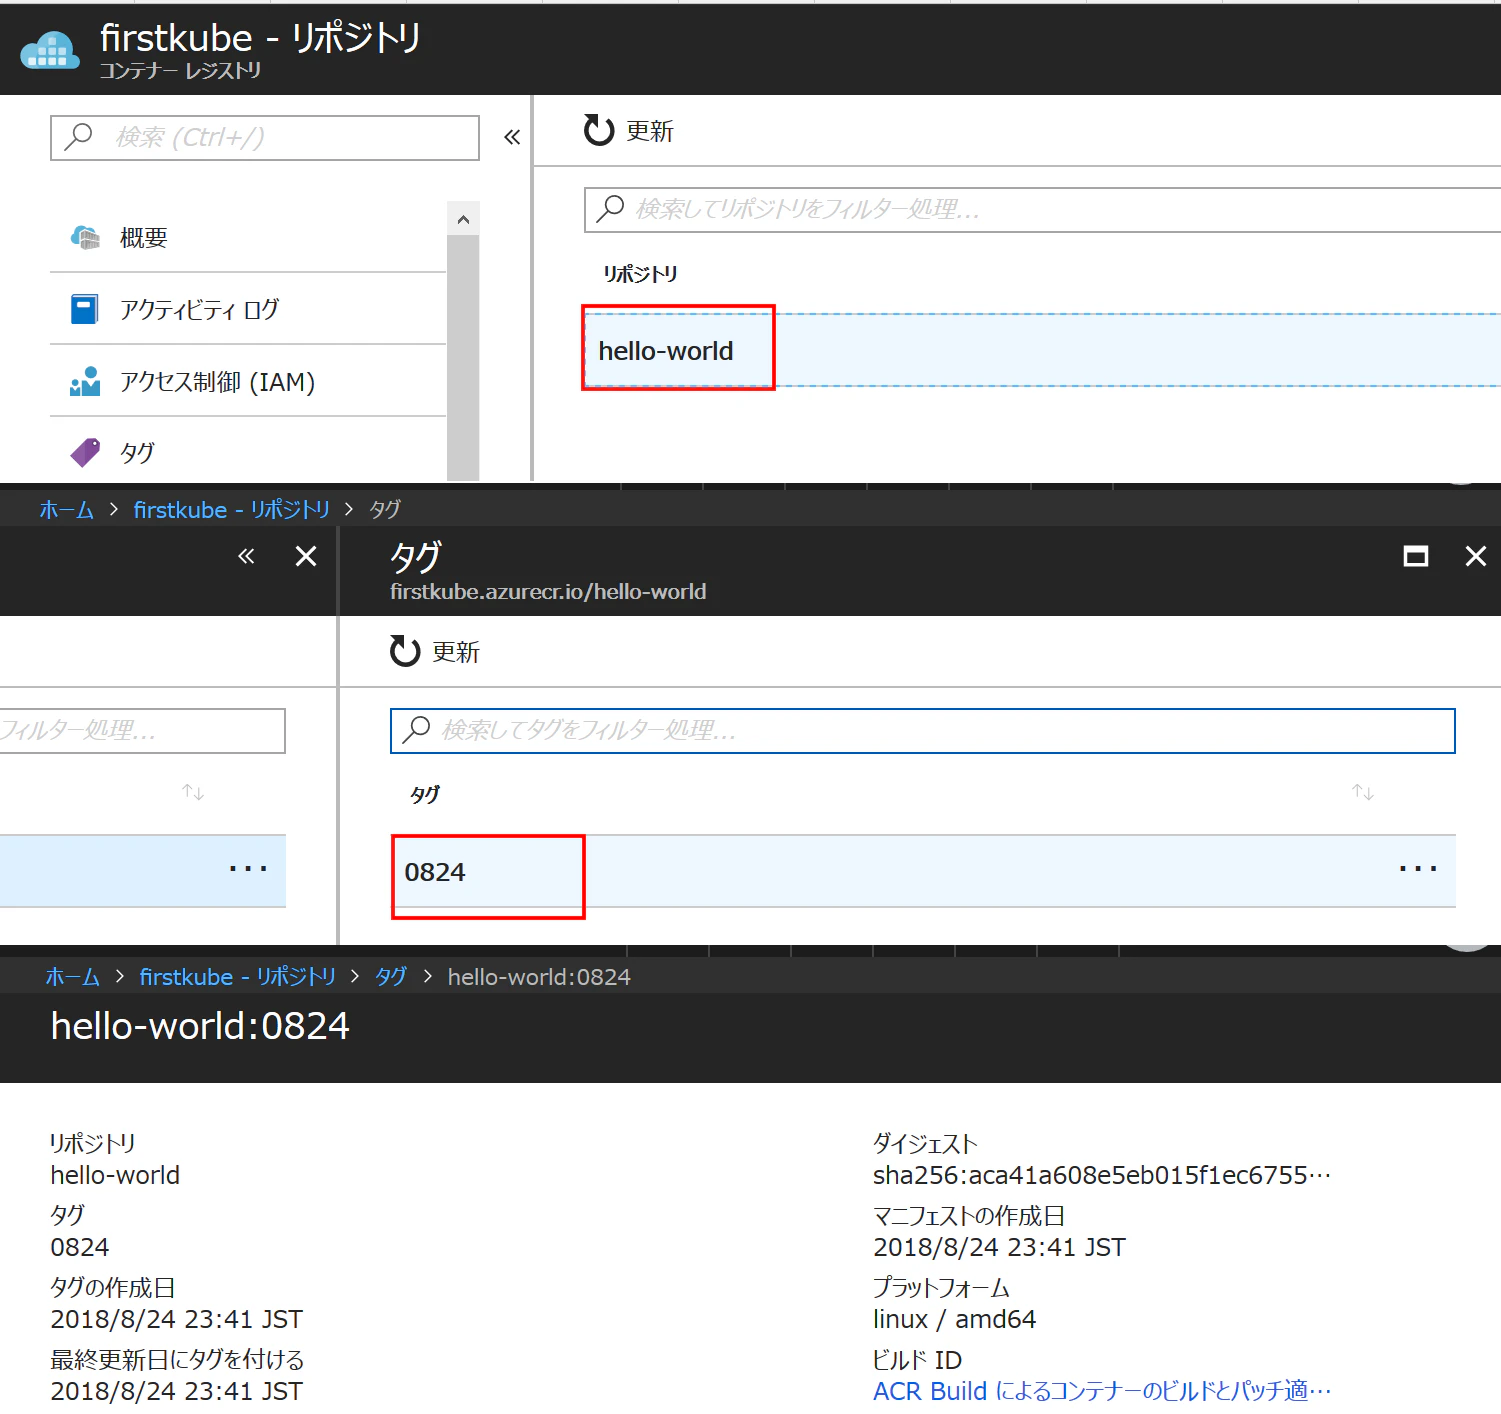Click firstkube - リポジトリ in the upper breadcrumb
The height and width of the screenshot is (1414, 1501).
coord(232,510)
